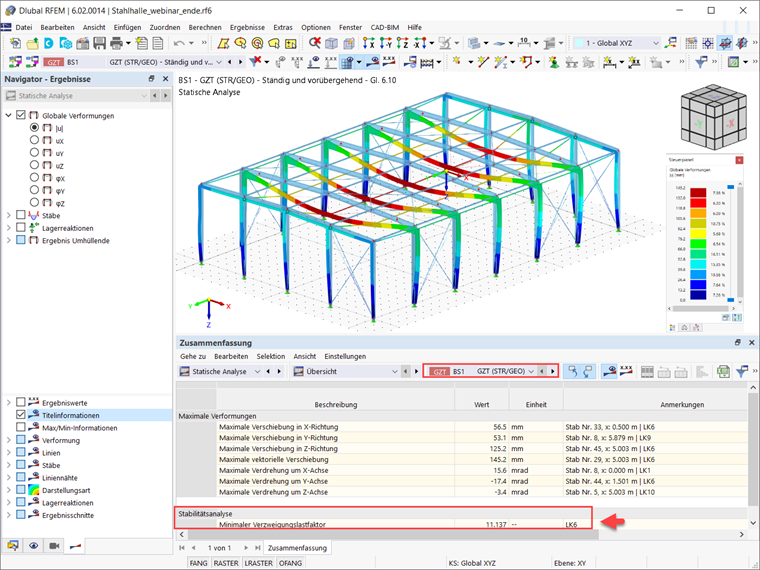Toggle the RASTER status bar button

coord(226,563)
